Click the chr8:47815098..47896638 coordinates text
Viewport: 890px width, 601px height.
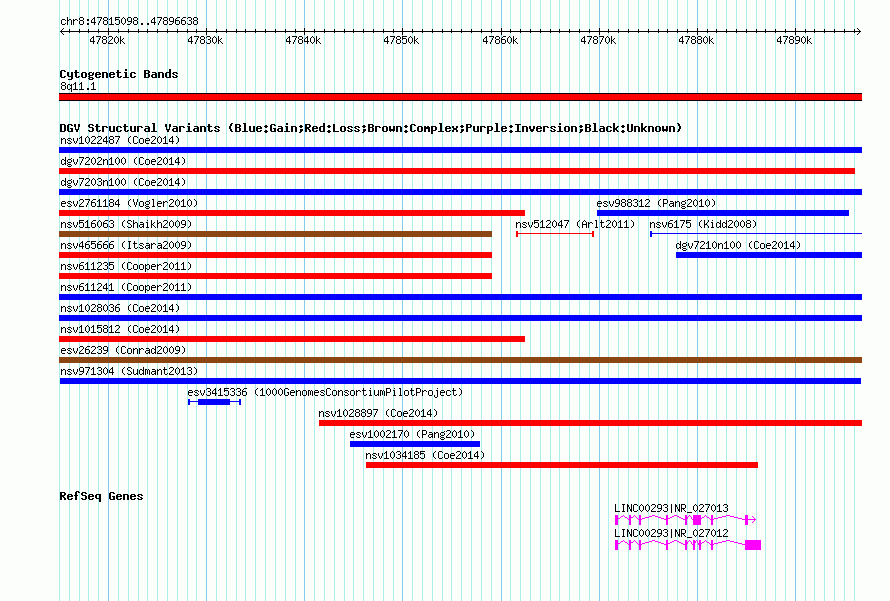coord(129,21)
